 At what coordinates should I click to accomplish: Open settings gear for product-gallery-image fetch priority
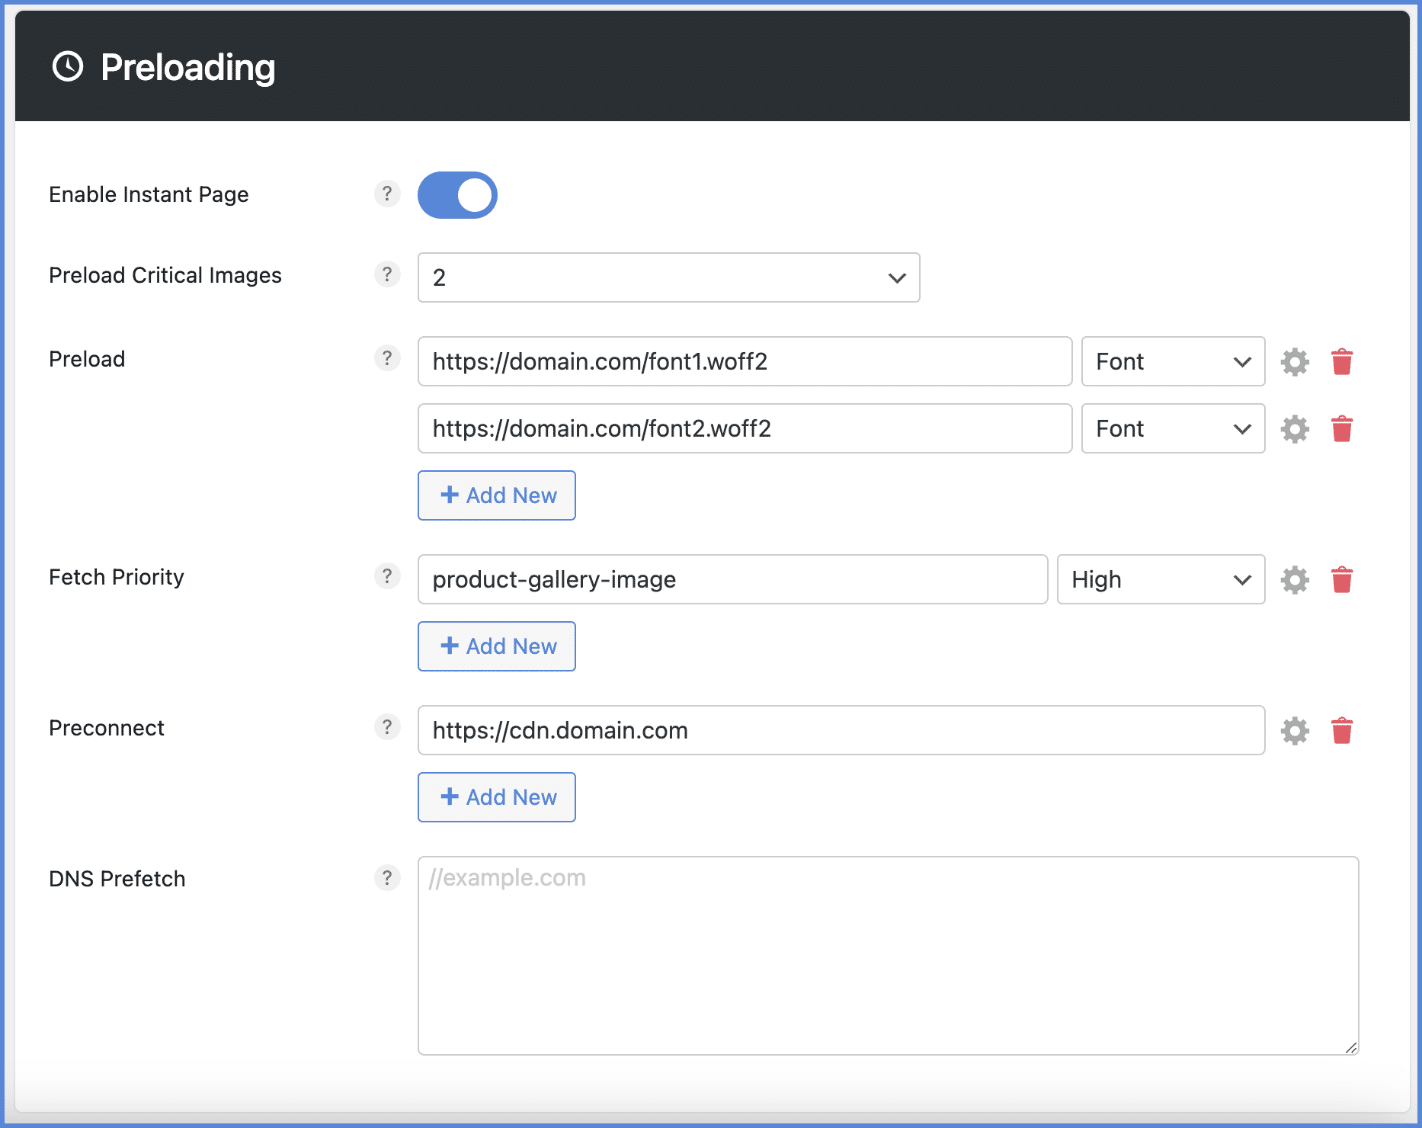1294,579
